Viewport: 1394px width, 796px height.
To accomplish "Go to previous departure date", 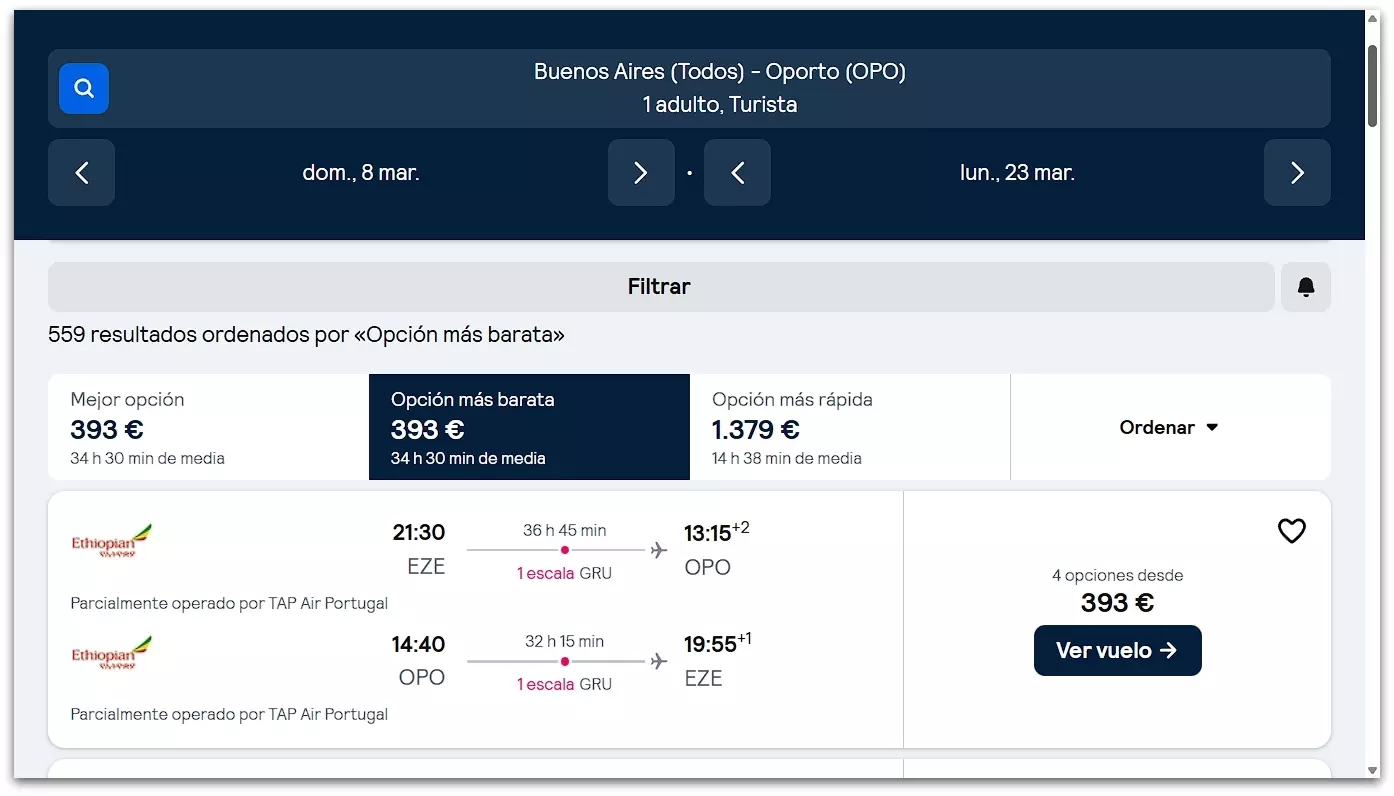I will [82, 173].
